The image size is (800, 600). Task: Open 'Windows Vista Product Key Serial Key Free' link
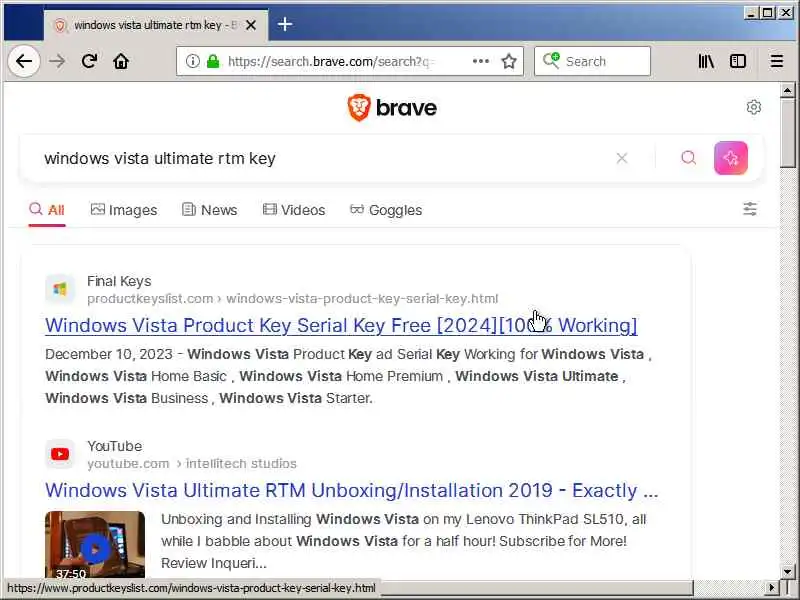(341, 326)
